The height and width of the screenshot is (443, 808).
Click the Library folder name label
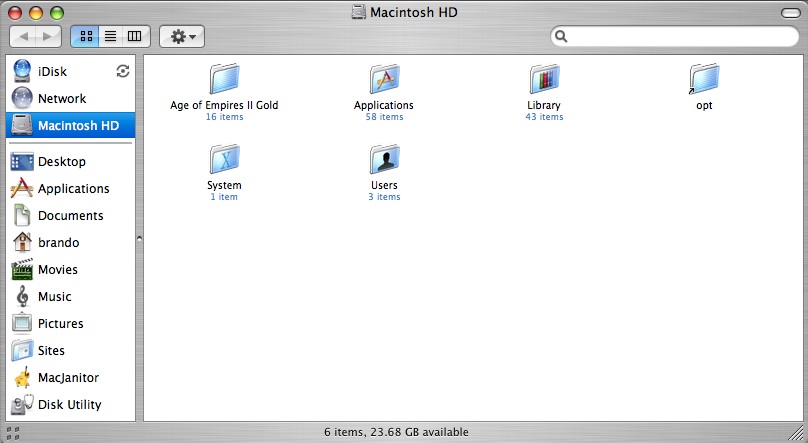(544, 105)
